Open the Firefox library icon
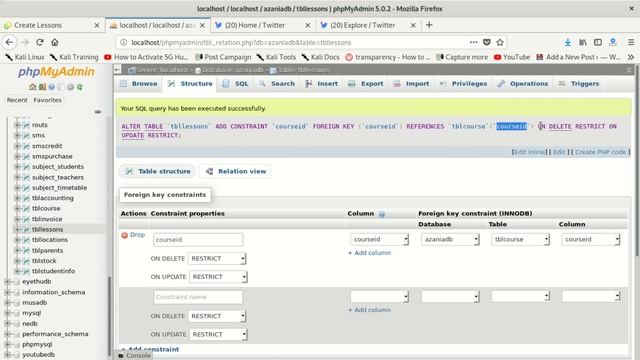The image size is (640, 360). coord(583,42)
